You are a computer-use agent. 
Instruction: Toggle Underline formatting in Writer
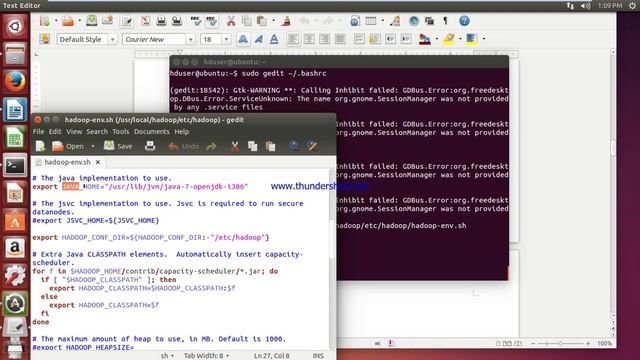(x=274, y=39)
